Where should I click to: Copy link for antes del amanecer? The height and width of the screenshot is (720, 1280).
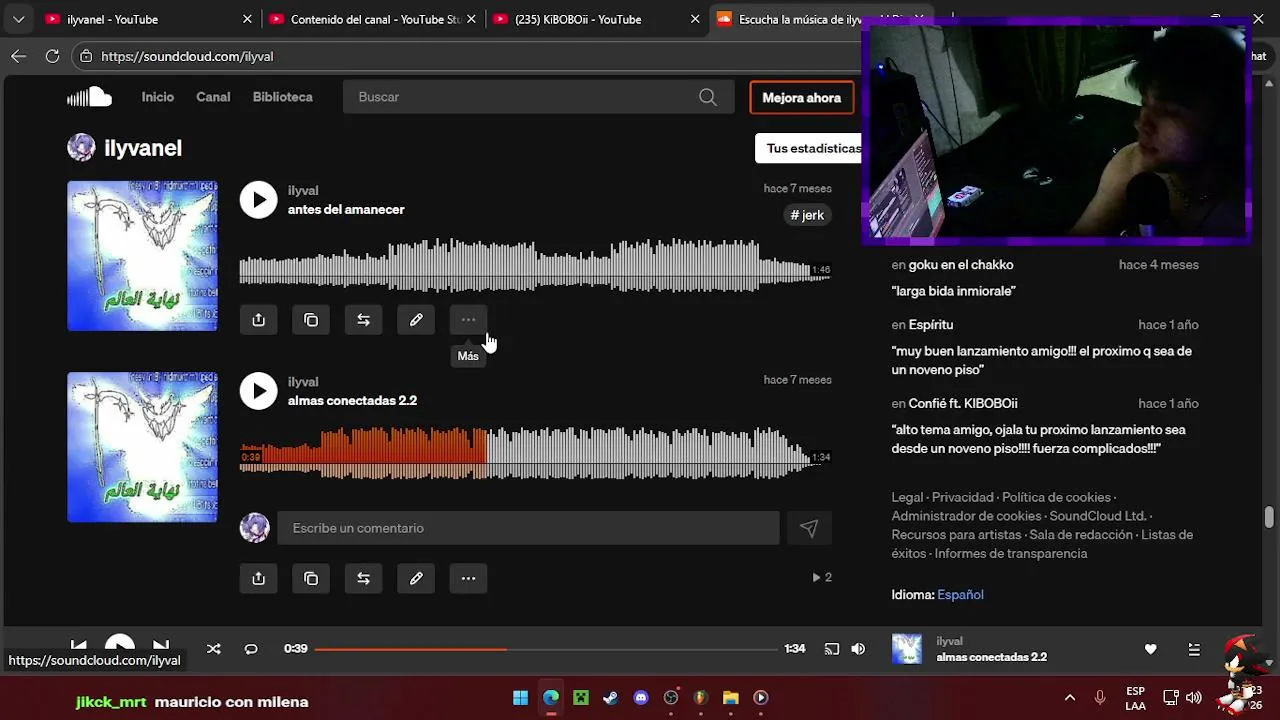tap(311, 320)
